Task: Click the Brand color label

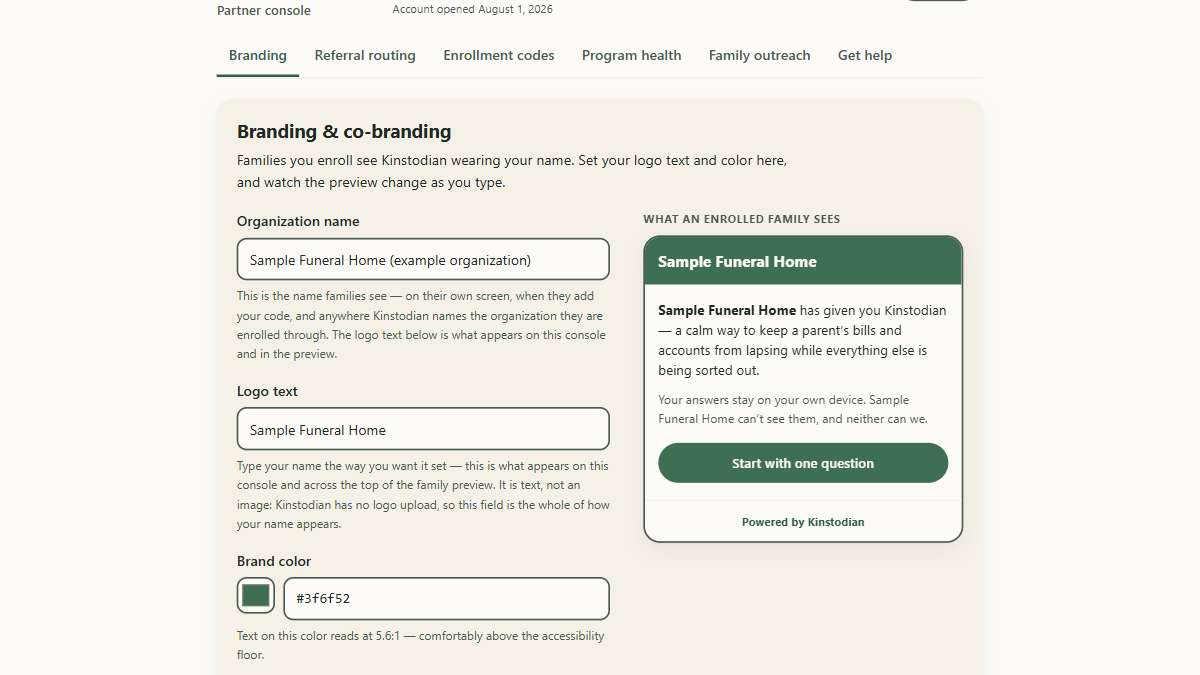Action: point(274,562)
